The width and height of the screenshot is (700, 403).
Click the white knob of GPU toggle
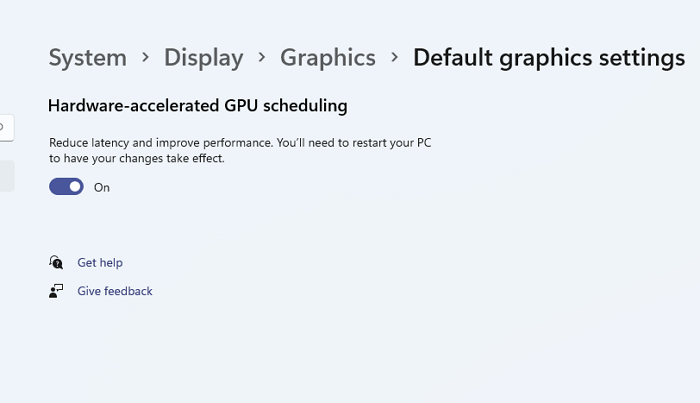click(75, 187)
